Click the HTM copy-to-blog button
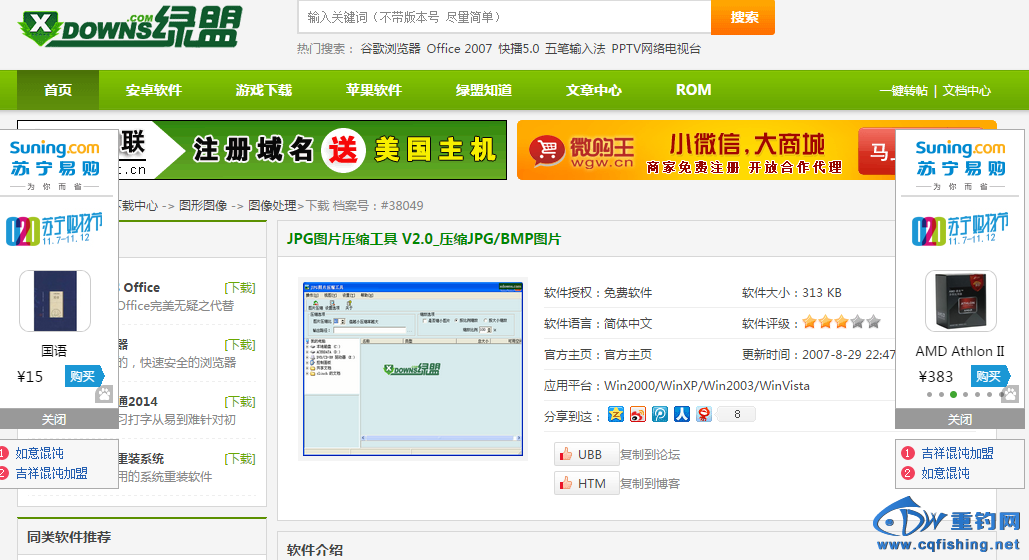1029x560 pixels. tap(587, 483)
